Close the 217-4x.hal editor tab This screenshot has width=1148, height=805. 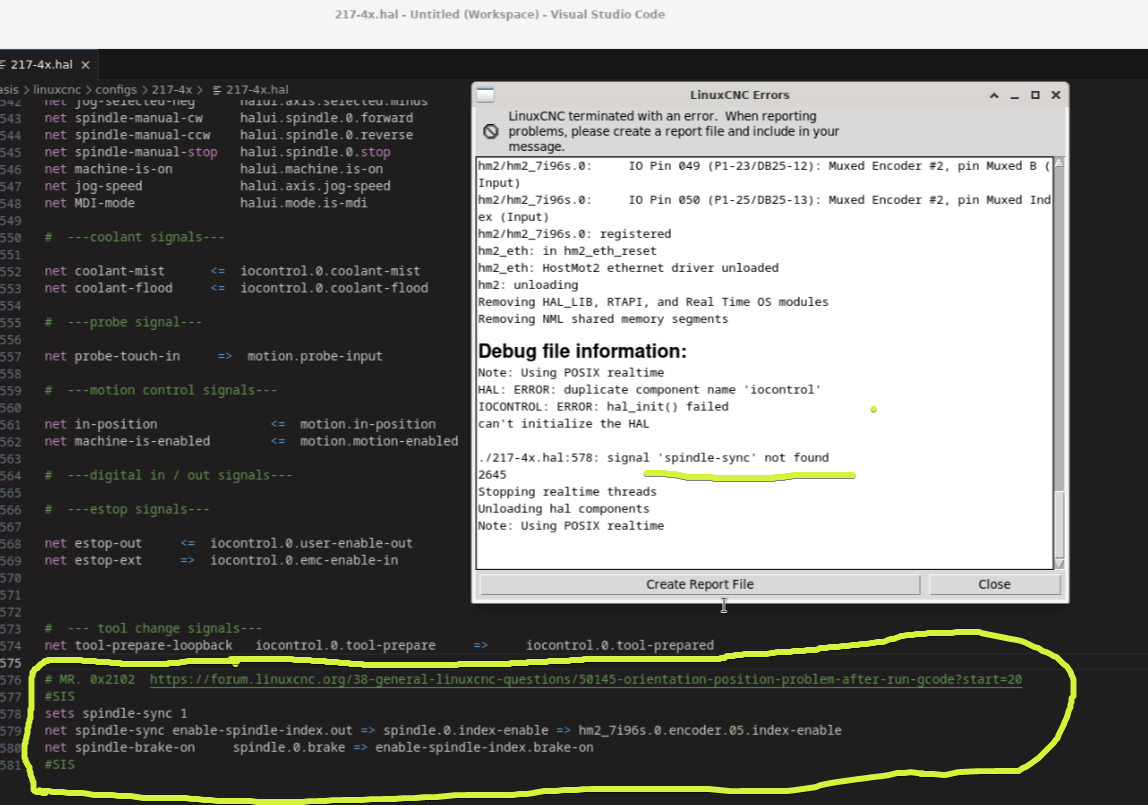[86, 65]
